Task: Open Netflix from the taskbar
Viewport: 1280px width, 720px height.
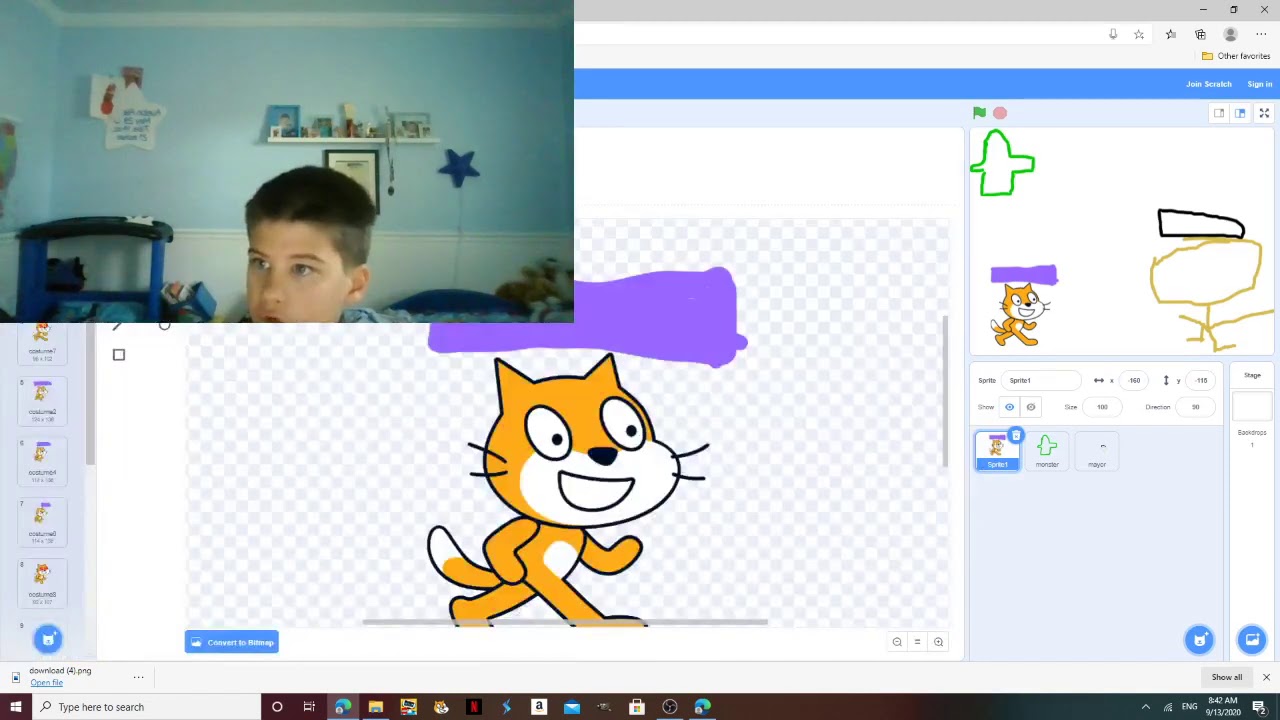Action: coord(474,707)
